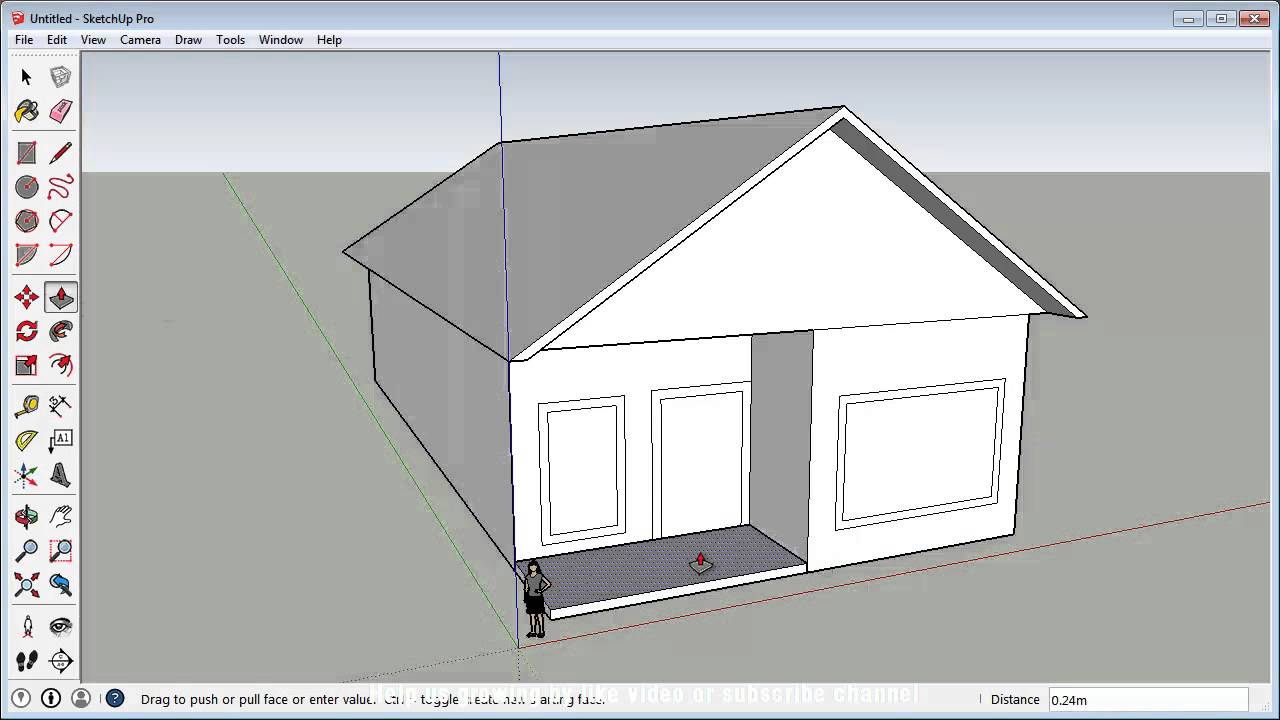This screenshot has width=1280, height=720.
Task: Select the Section Plane tool
Action: (x=61, y=660)
